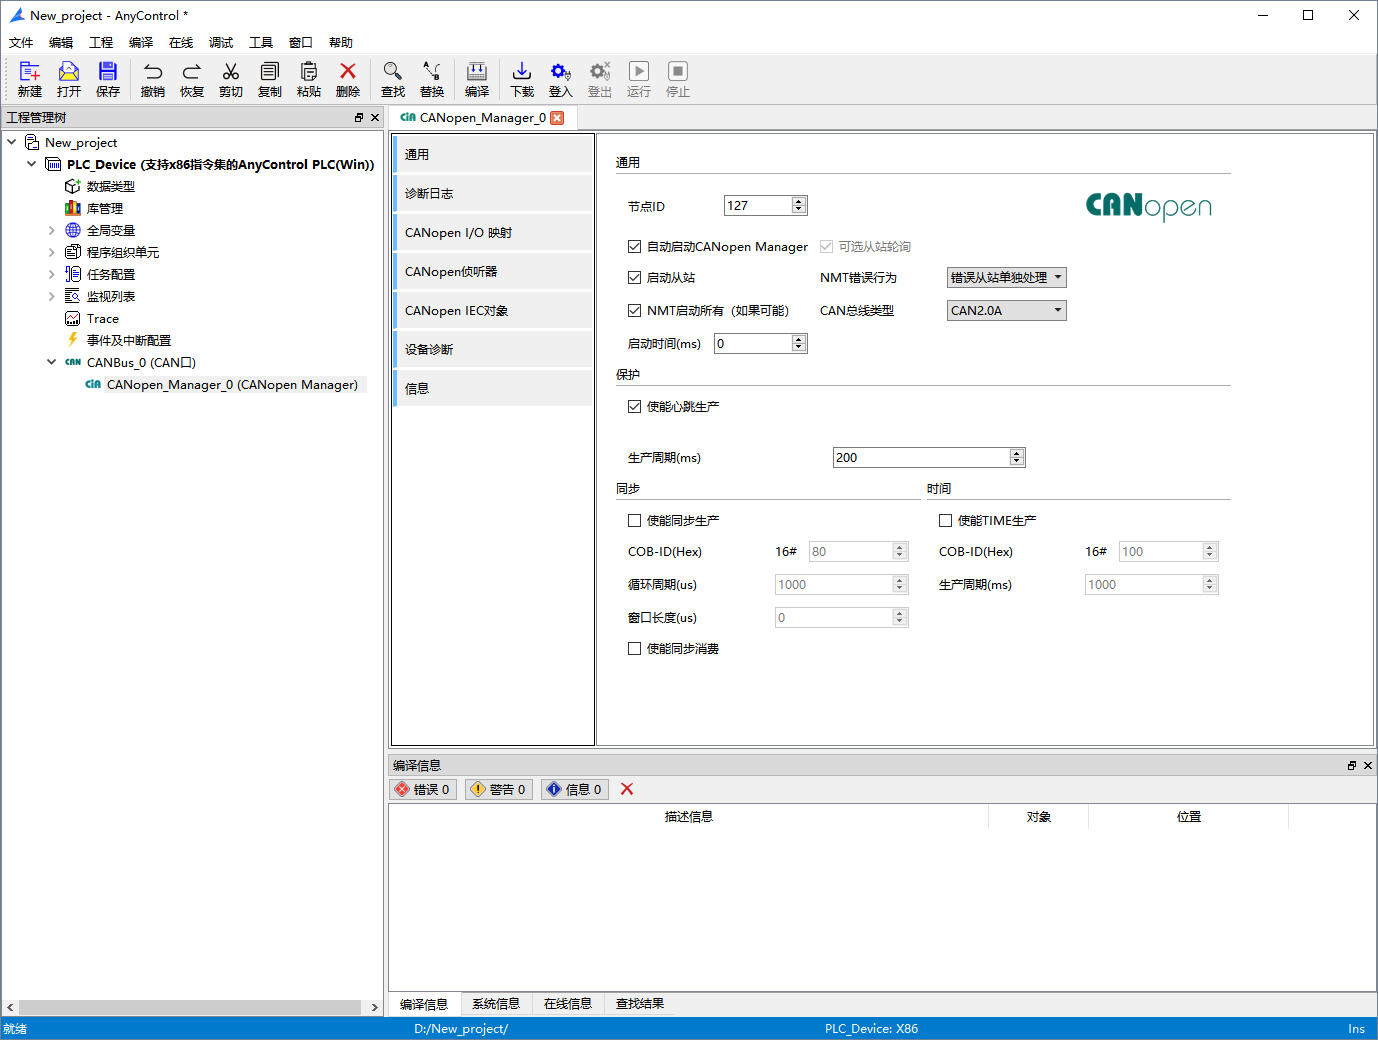Save the project using 保存 icon

[x=108, y=79]
